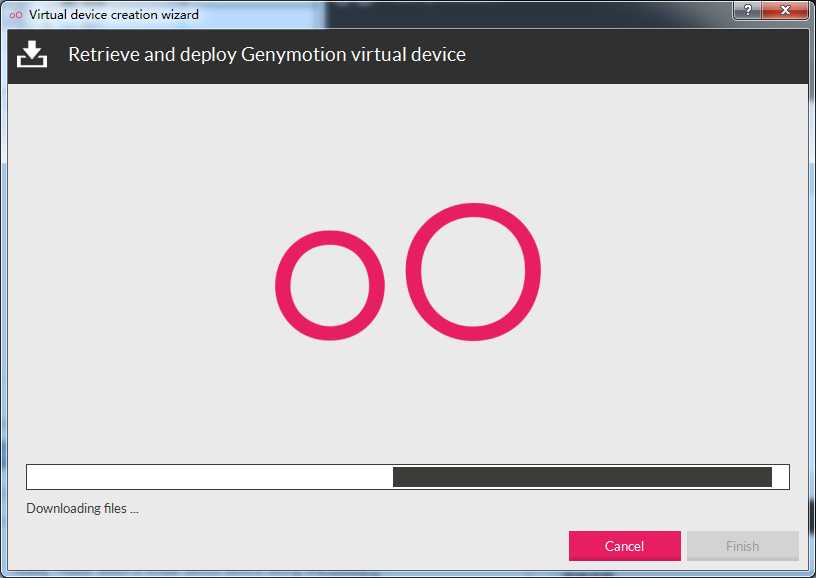Click the 'Virtual device creation wizard' title text
The width and height of the screenshot is (816, 578).
(x=114, y=15)
